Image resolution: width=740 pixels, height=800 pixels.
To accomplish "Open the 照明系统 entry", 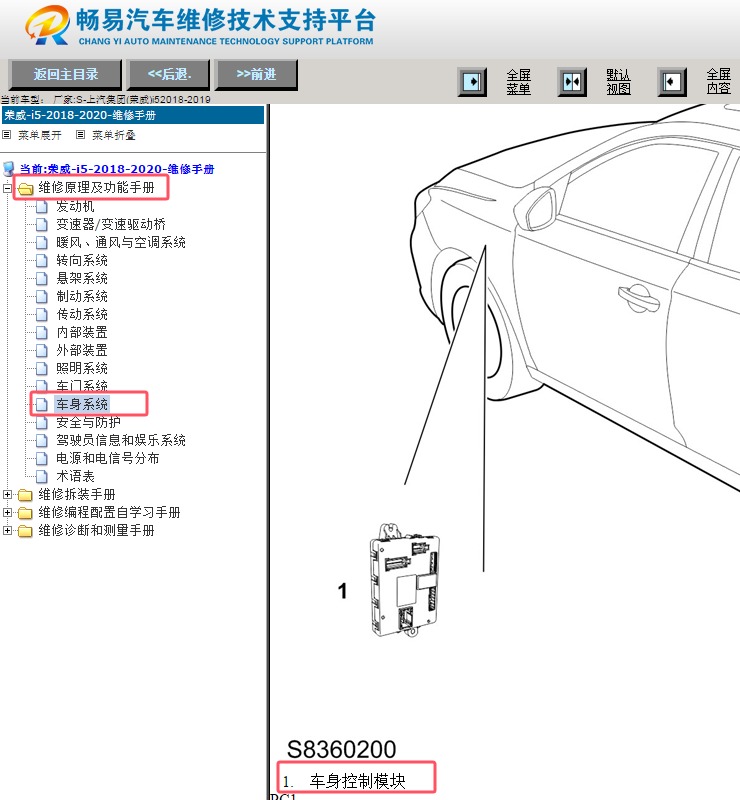I will point(82,368).
